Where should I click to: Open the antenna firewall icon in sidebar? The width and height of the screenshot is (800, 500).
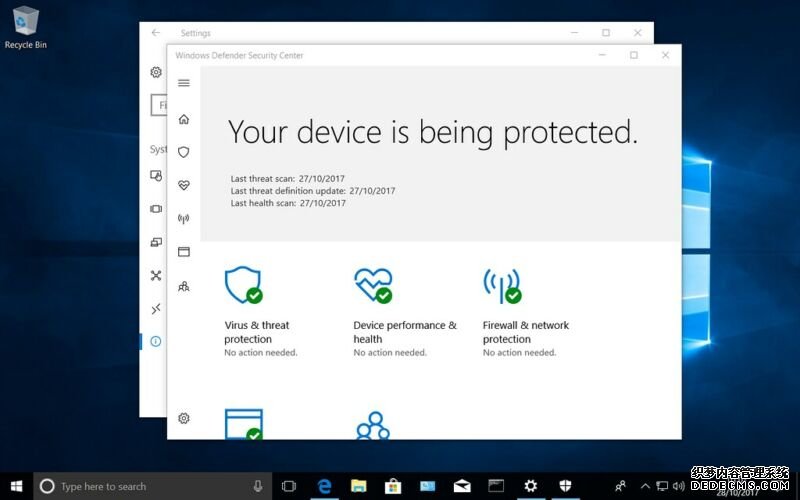(184, 218)
